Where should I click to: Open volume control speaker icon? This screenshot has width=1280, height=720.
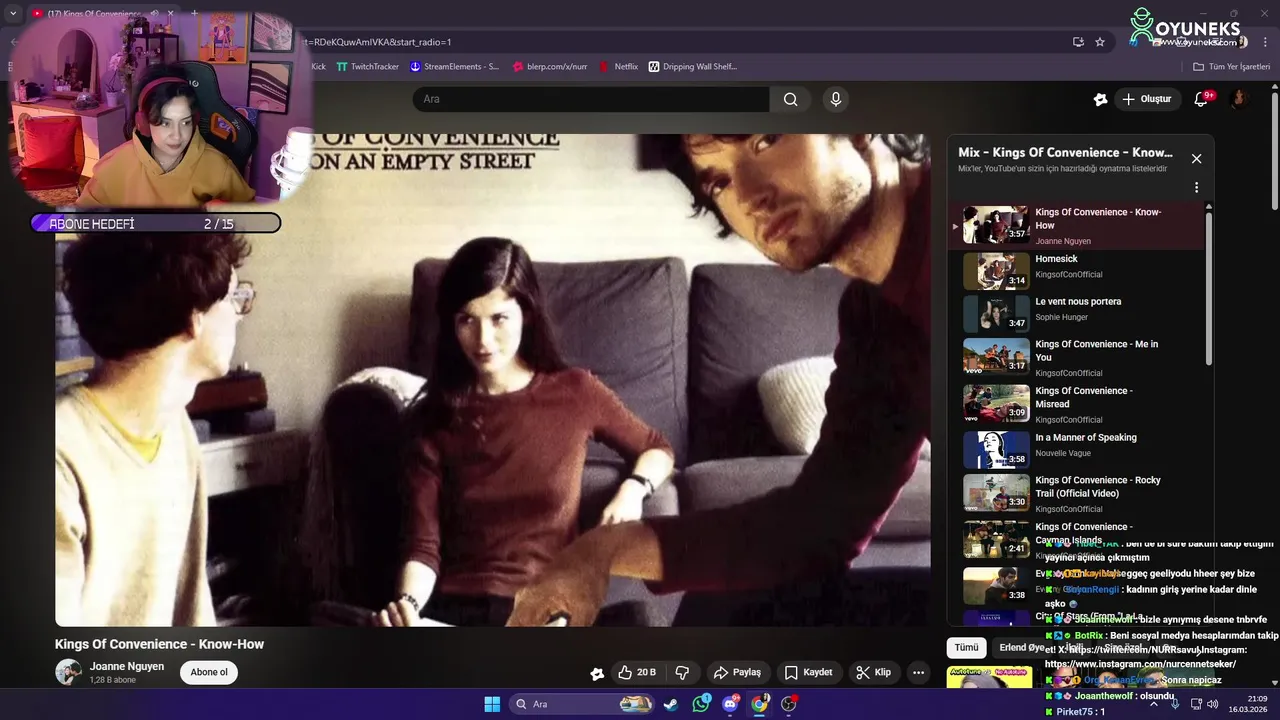tap(1213, 704)
